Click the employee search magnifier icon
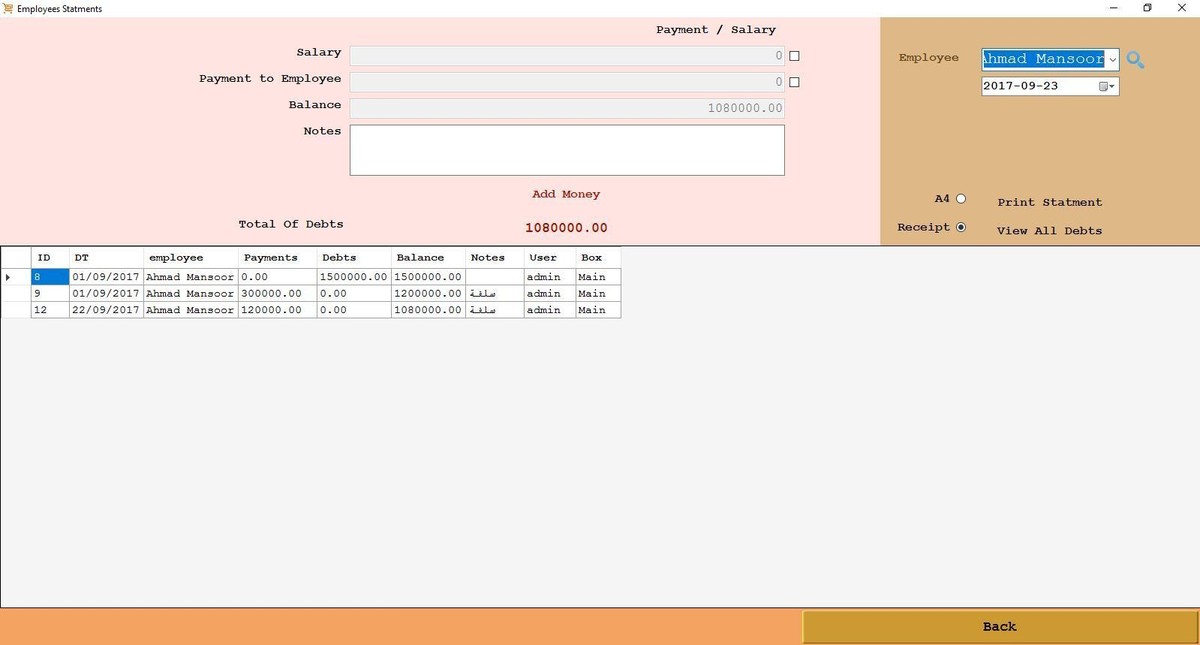 click(x=1135, y=60)
